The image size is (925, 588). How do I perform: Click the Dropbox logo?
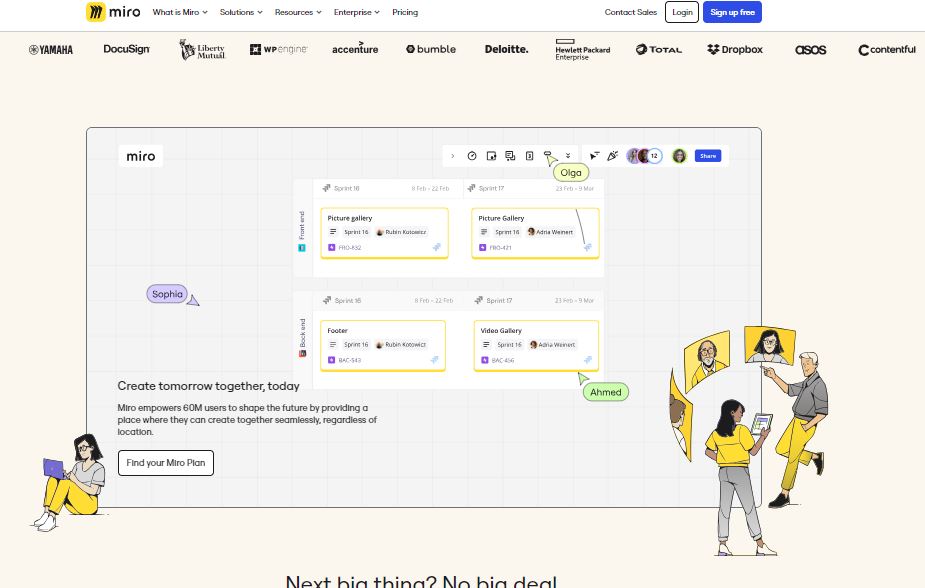click(734, 50)
